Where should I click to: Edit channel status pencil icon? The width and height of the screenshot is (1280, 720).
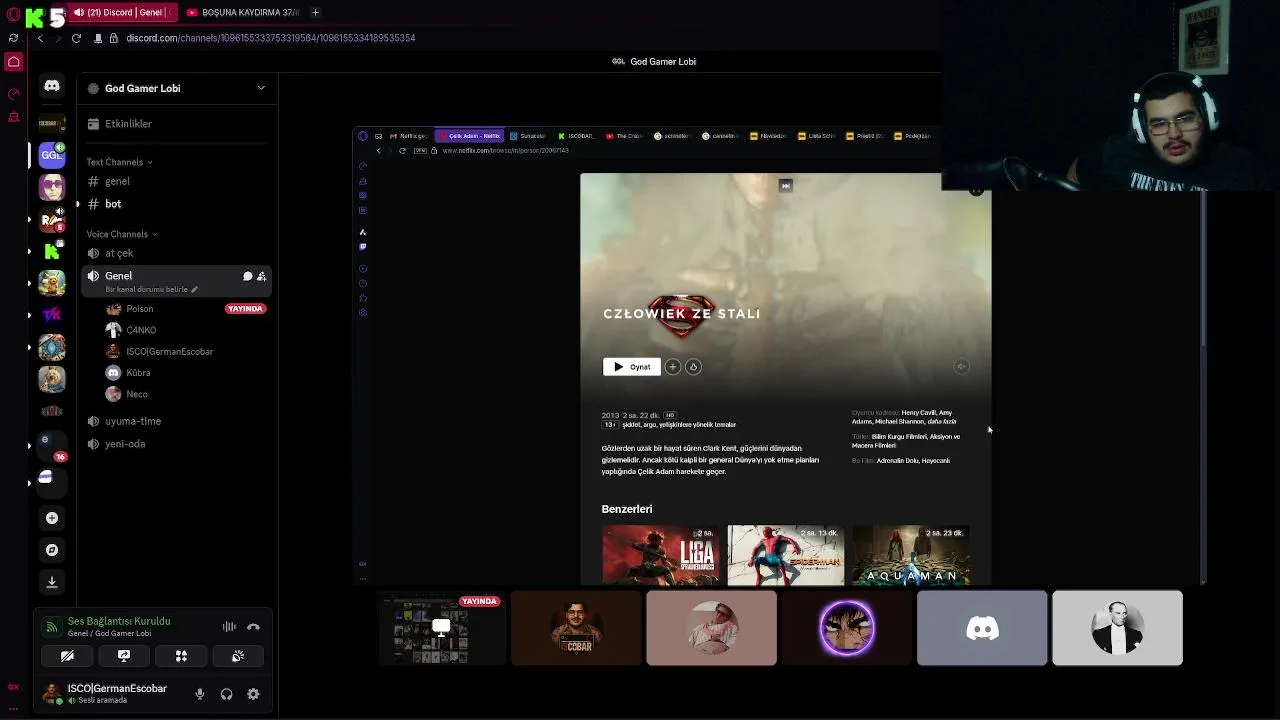(x=195, y=290)
